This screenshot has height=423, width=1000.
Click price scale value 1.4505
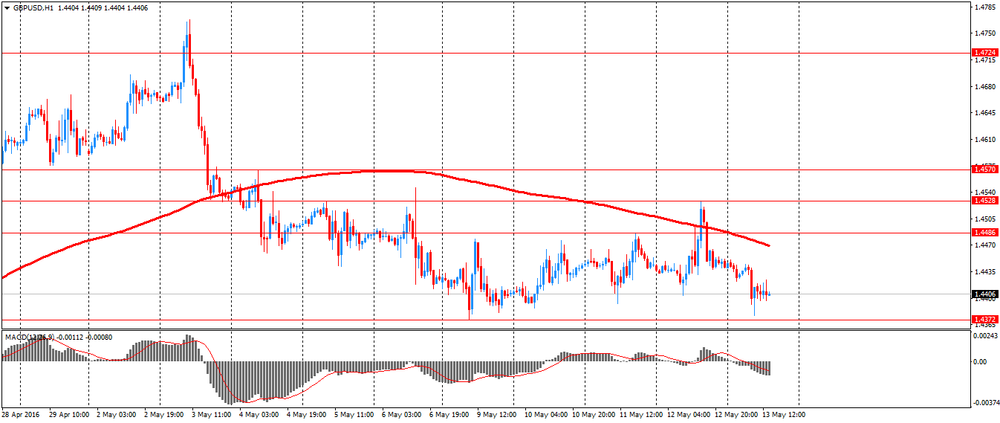pyautogui.click(x=983, y=218)
